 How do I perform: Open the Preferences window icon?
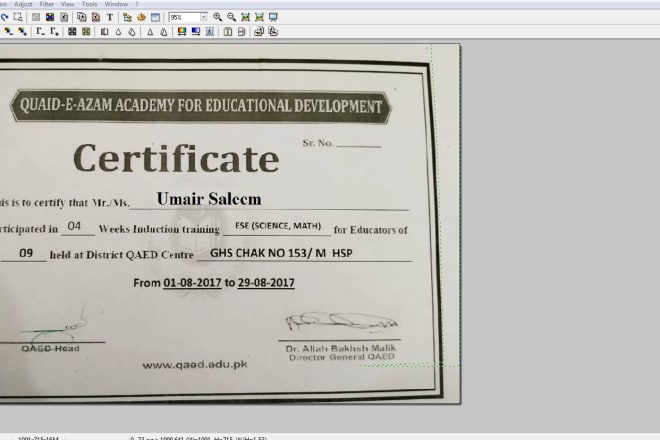tap(155, 17)
